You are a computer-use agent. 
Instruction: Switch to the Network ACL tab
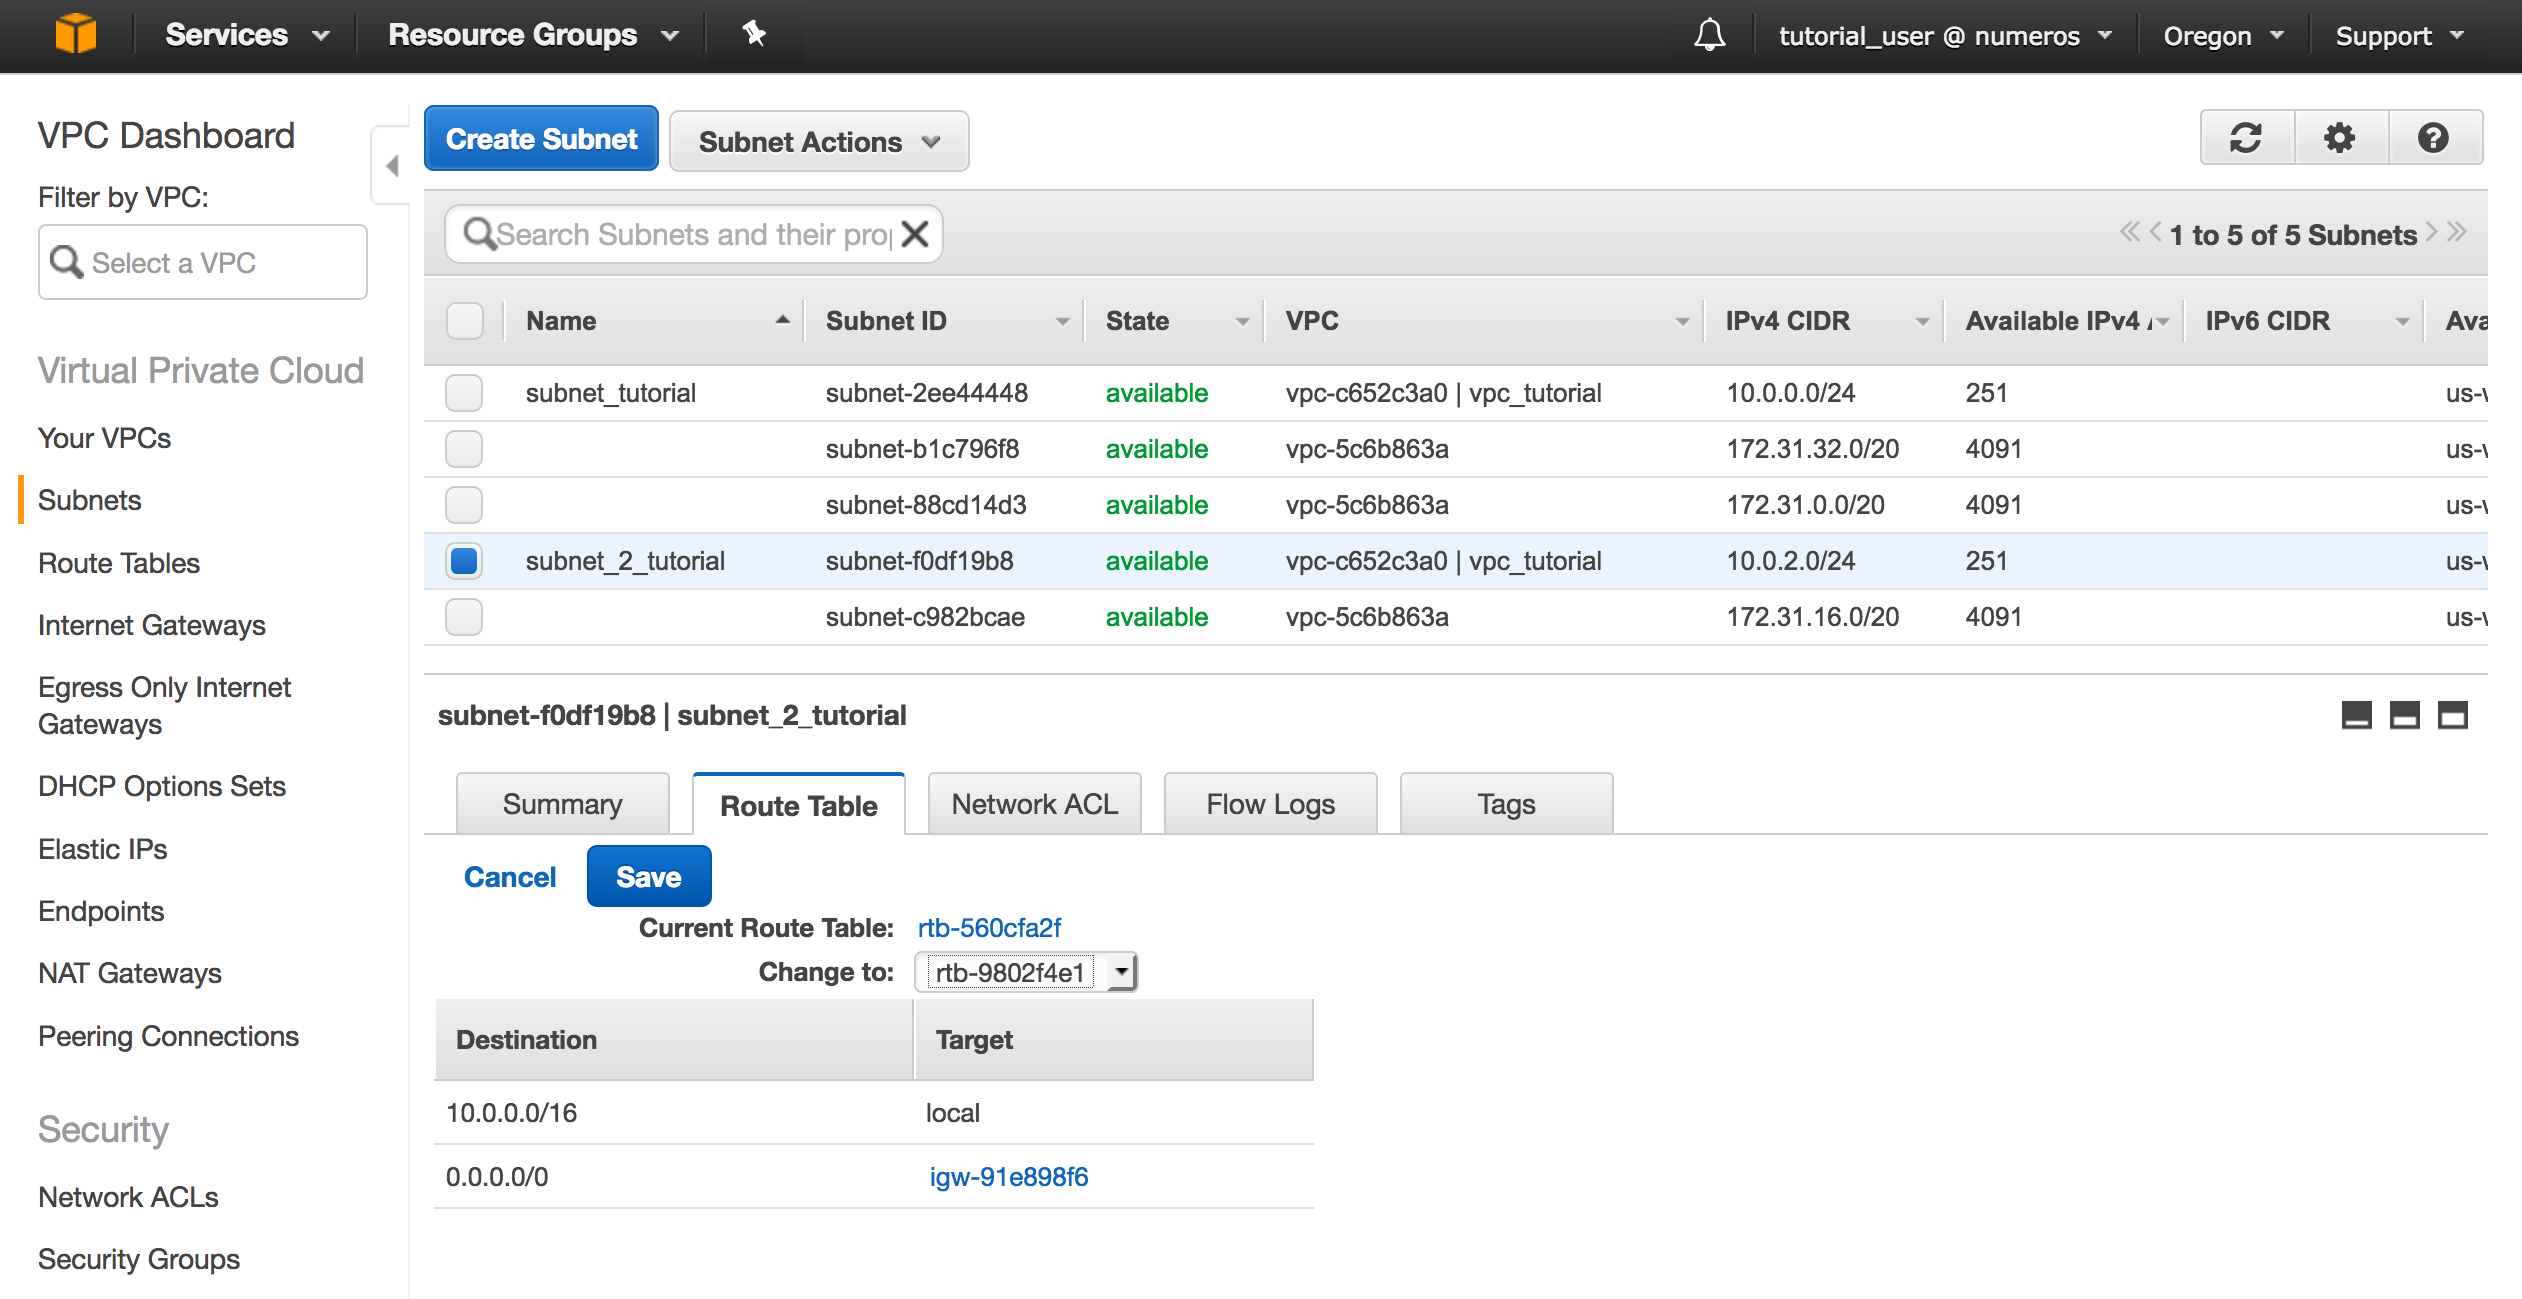point(1034,804)
